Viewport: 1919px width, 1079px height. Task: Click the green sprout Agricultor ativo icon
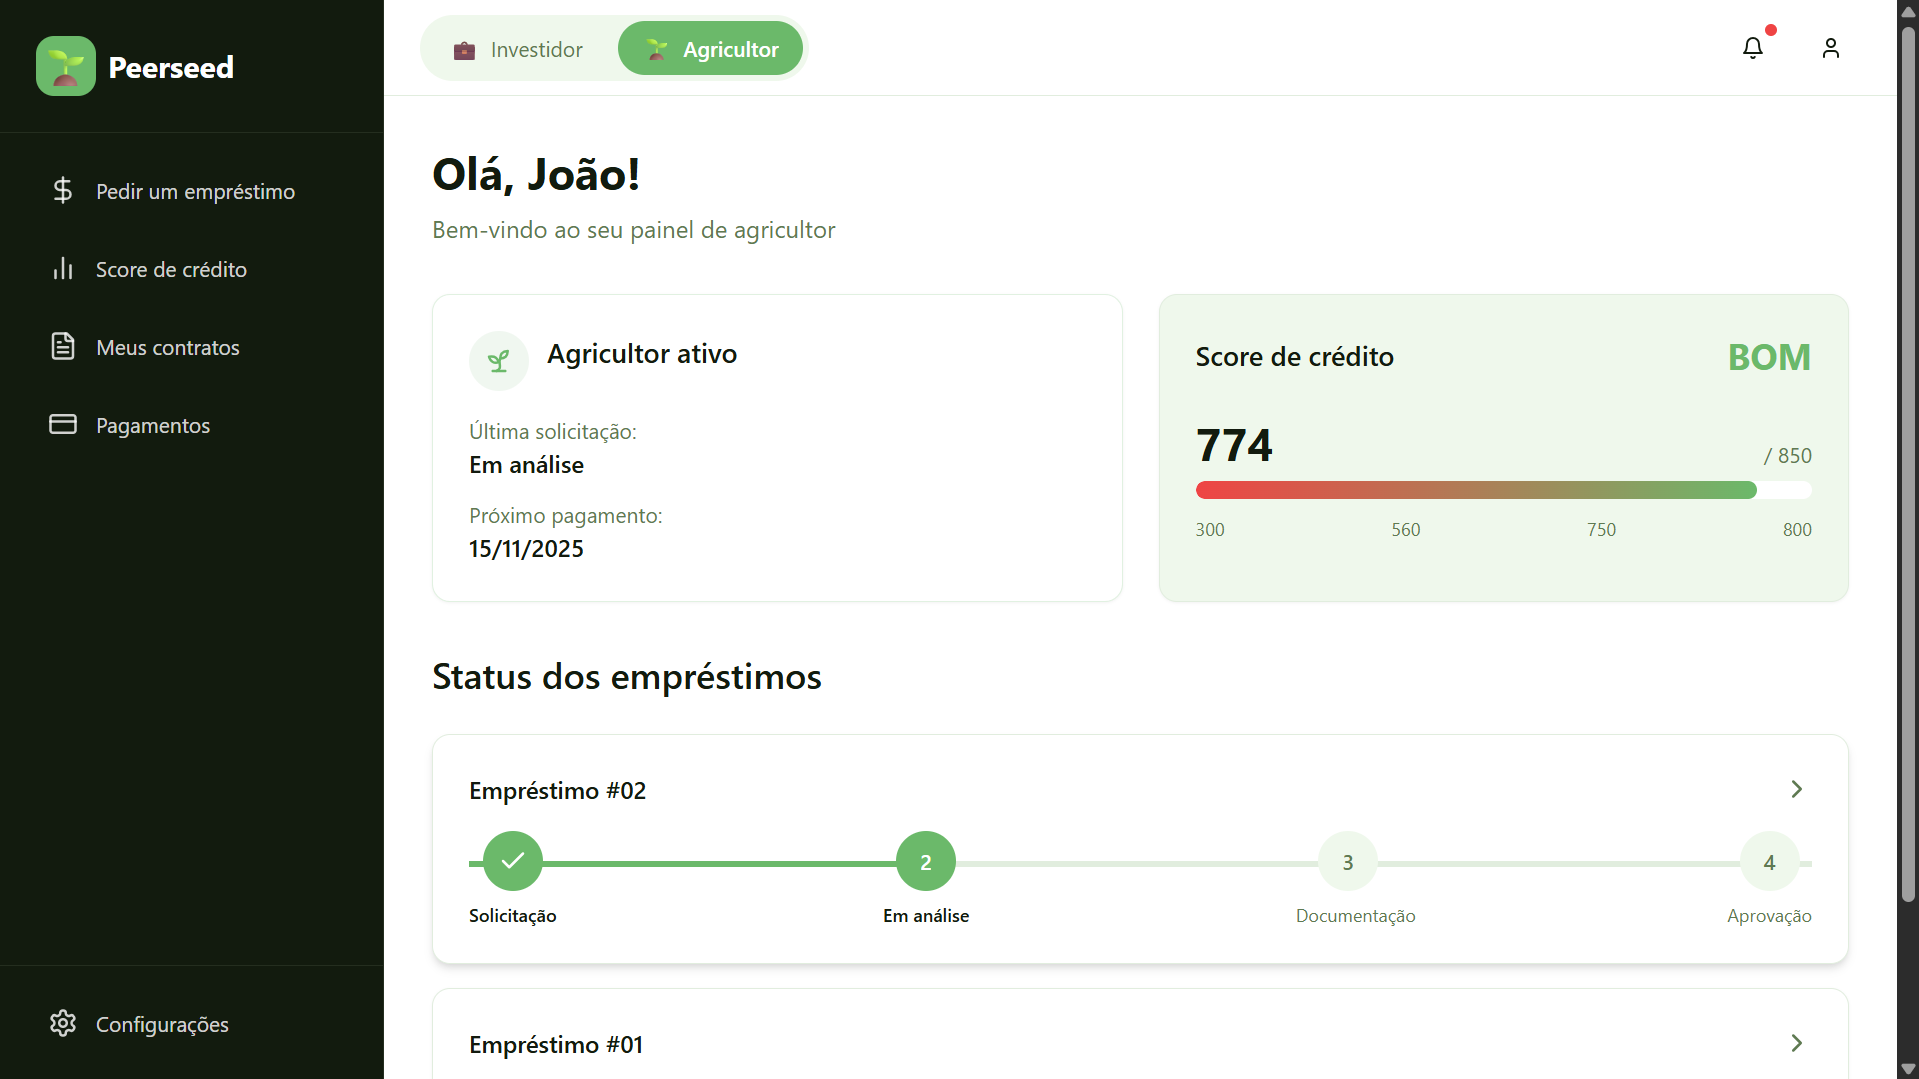(x=498, y=361)
